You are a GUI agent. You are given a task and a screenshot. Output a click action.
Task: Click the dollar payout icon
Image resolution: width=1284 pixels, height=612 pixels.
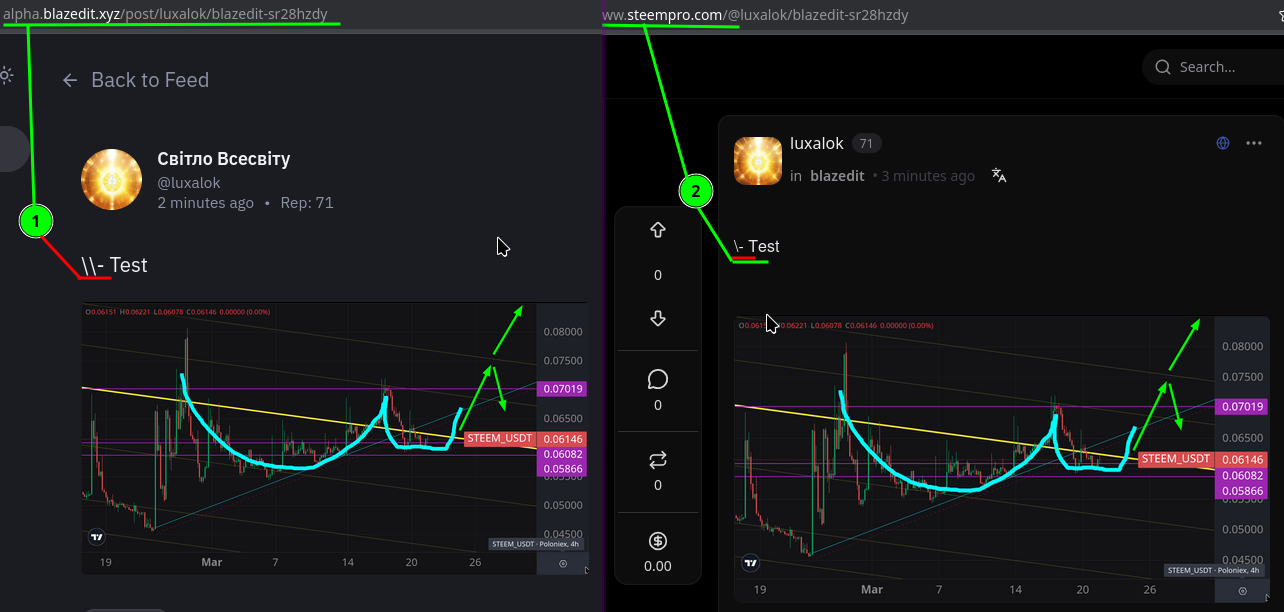click(x=657, y=541)
